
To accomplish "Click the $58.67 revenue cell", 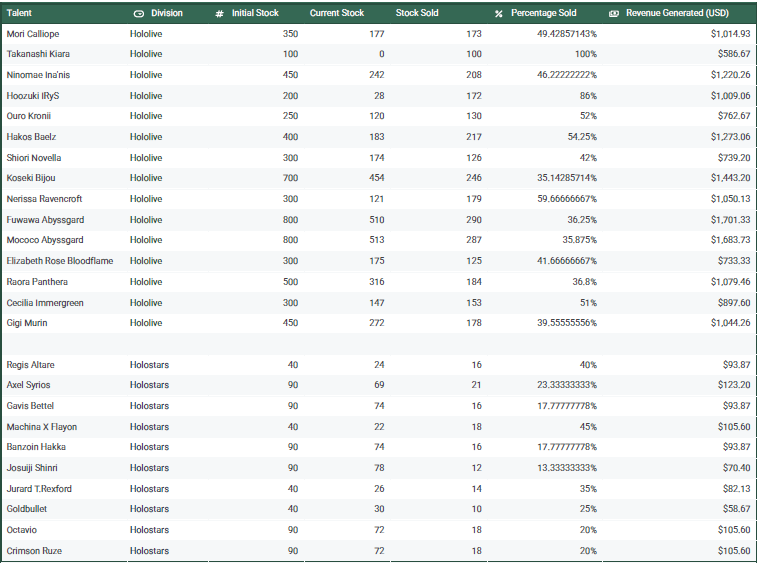I will (x=736, y=509).
